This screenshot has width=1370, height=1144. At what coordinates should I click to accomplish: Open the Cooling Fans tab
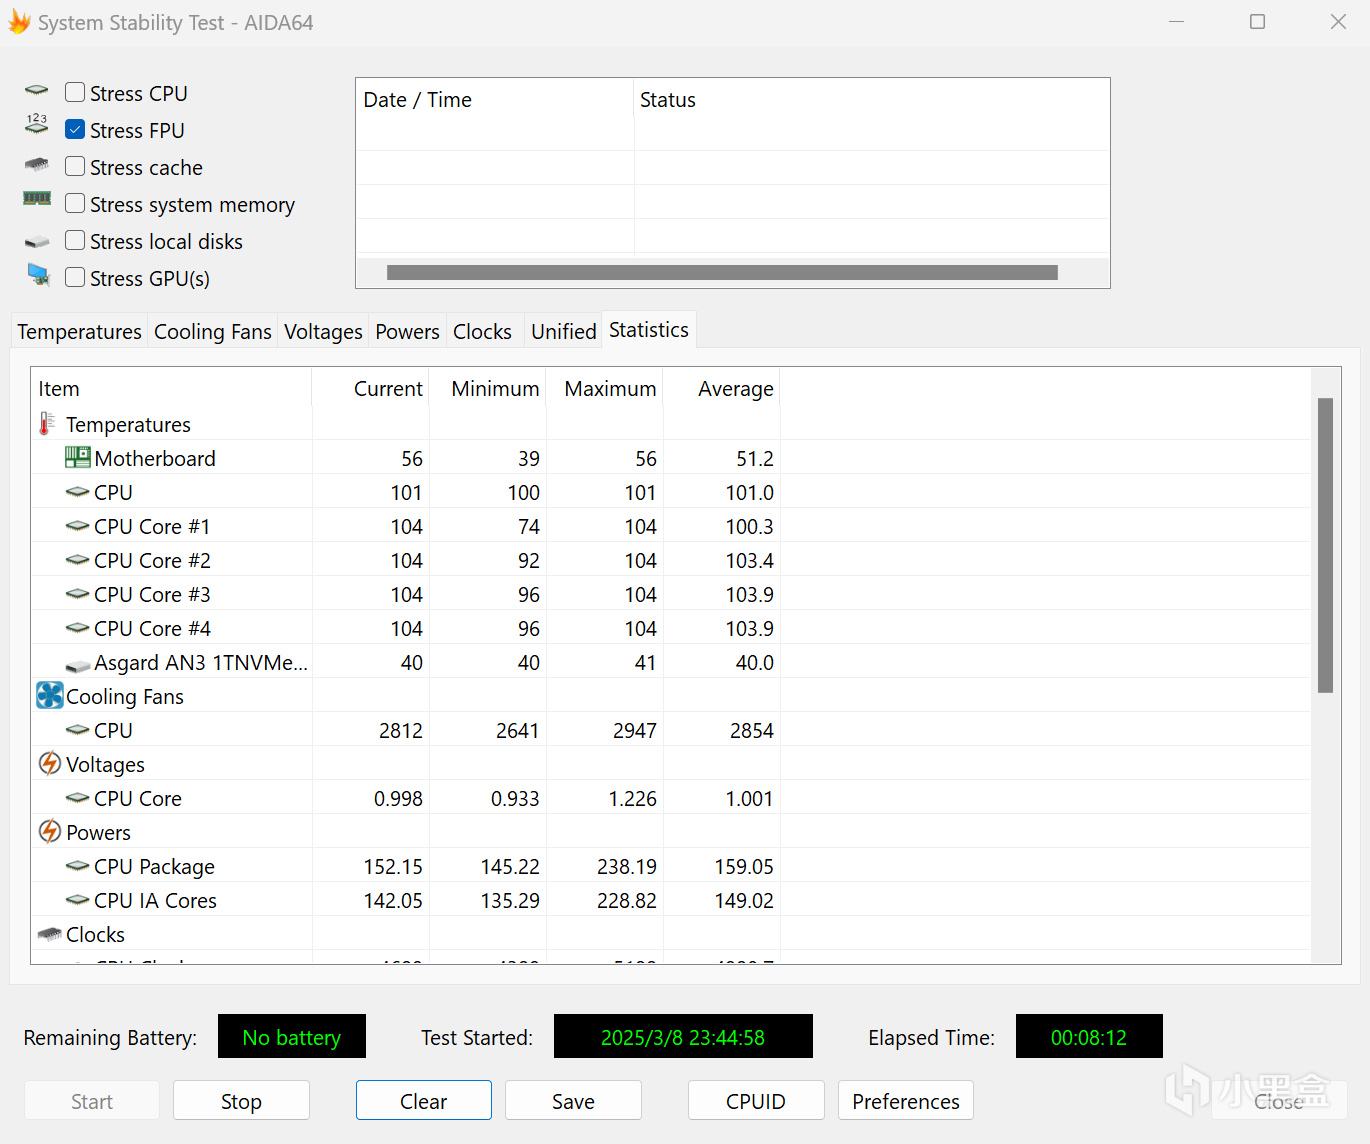(x=213, y=331)
